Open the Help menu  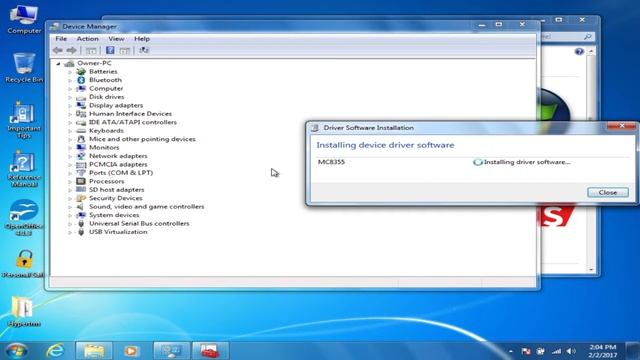point(142,39)
